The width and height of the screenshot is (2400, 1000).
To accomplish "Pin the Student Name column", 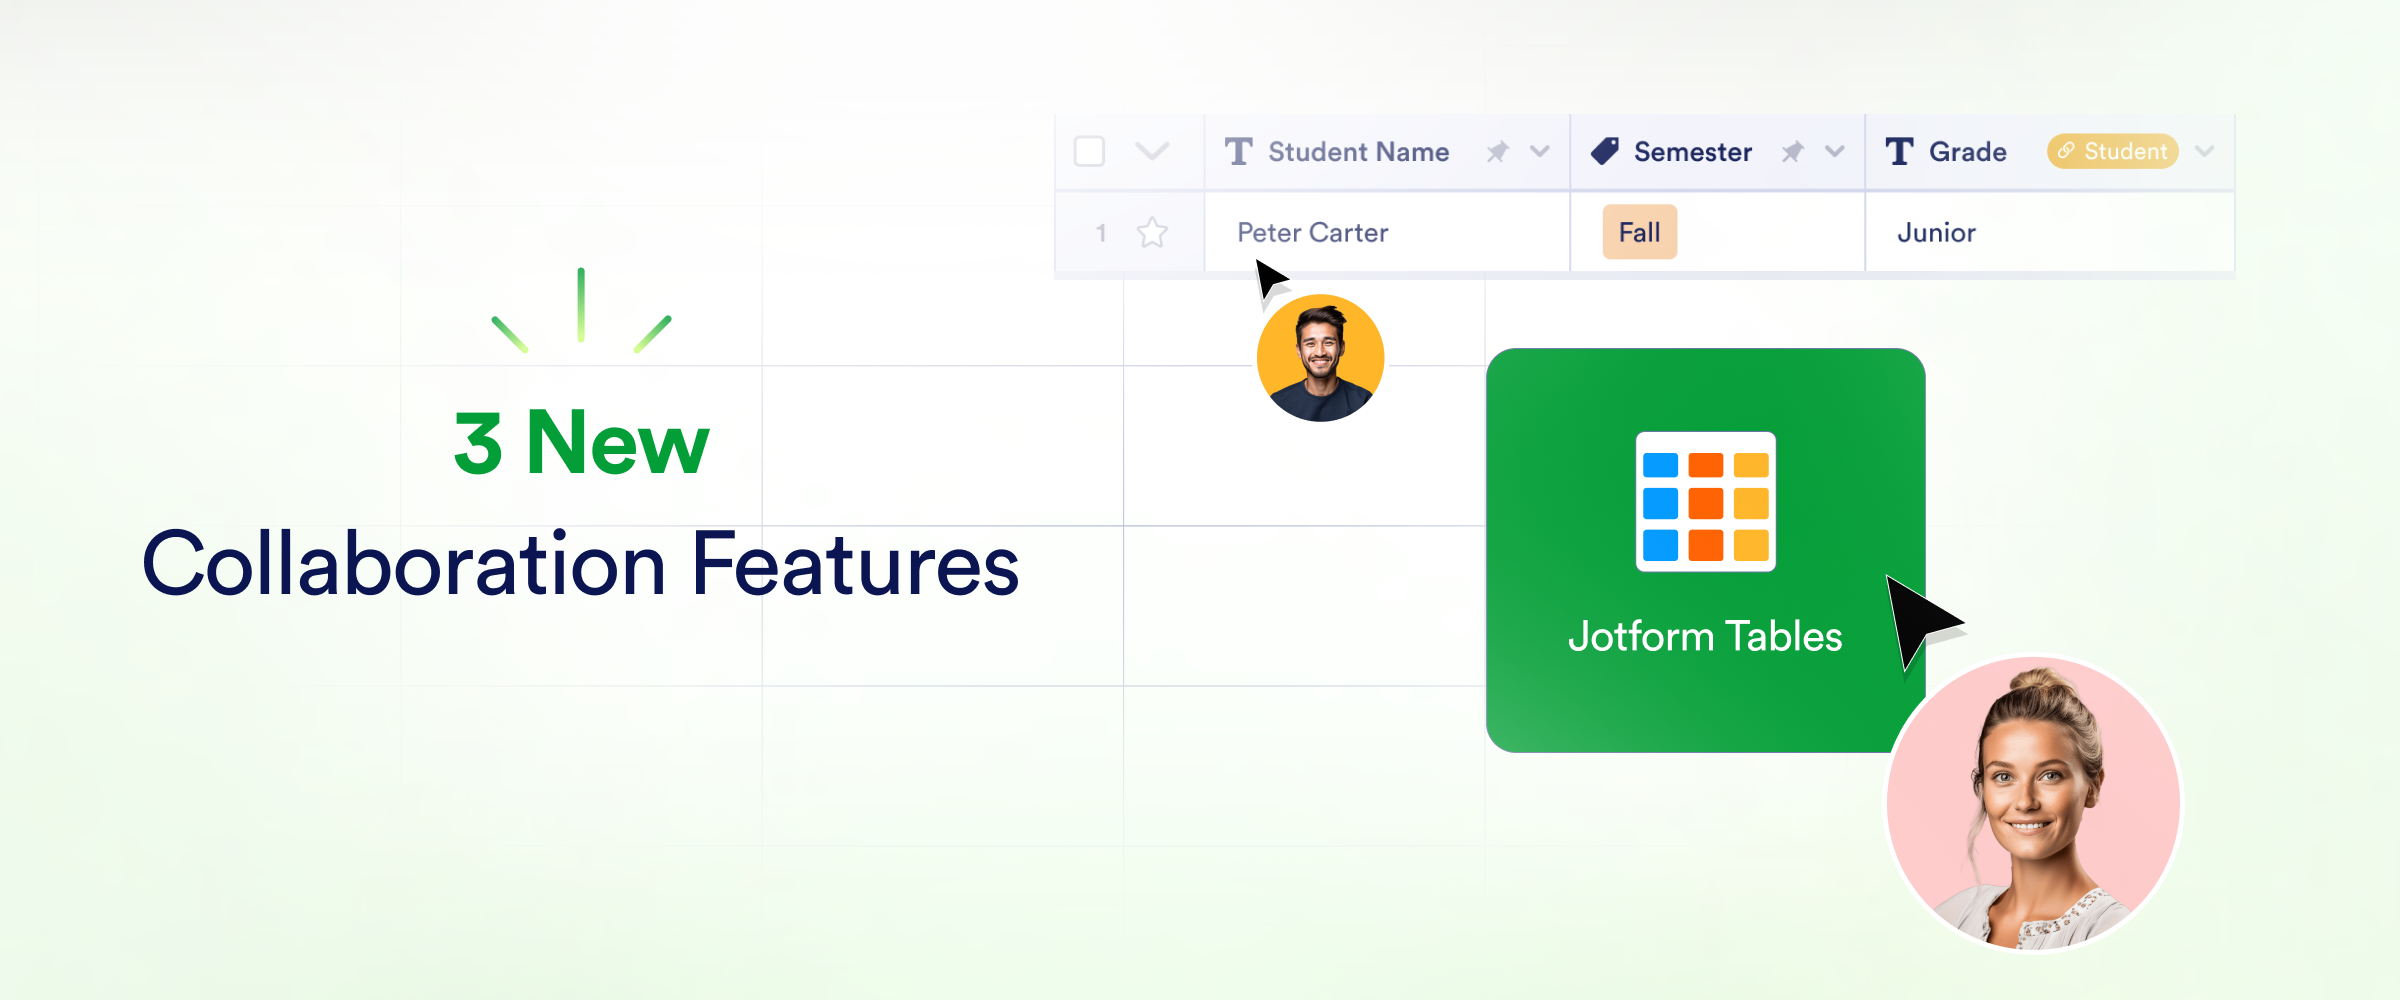I will [x=1497, y=152].
